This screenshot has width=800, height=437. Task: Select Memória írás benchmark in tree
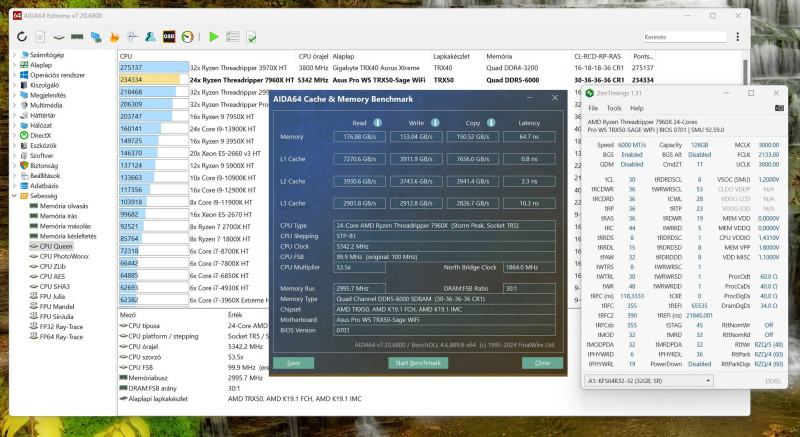59,216
